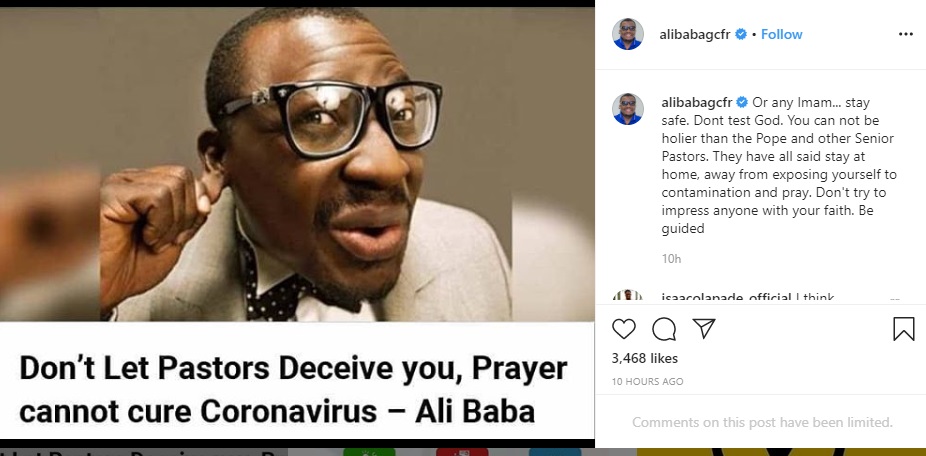Viewport: 926px width, 456px height.
Task: Open comments via the speech bubble icon
Action: tap(664, 329)
